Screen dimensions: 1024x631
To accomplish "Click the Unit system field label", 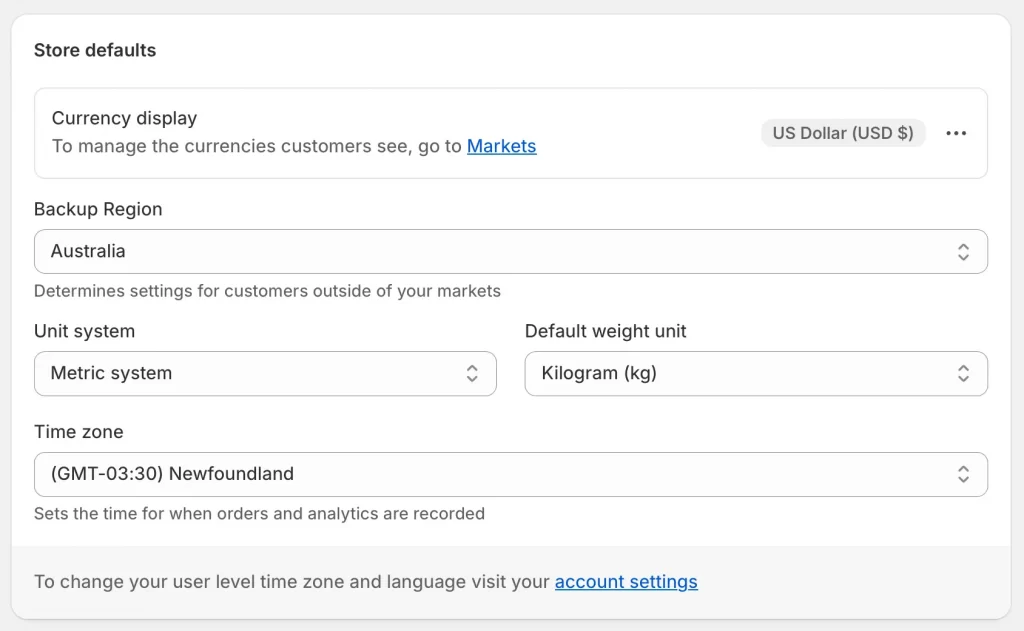I will 84,331.
